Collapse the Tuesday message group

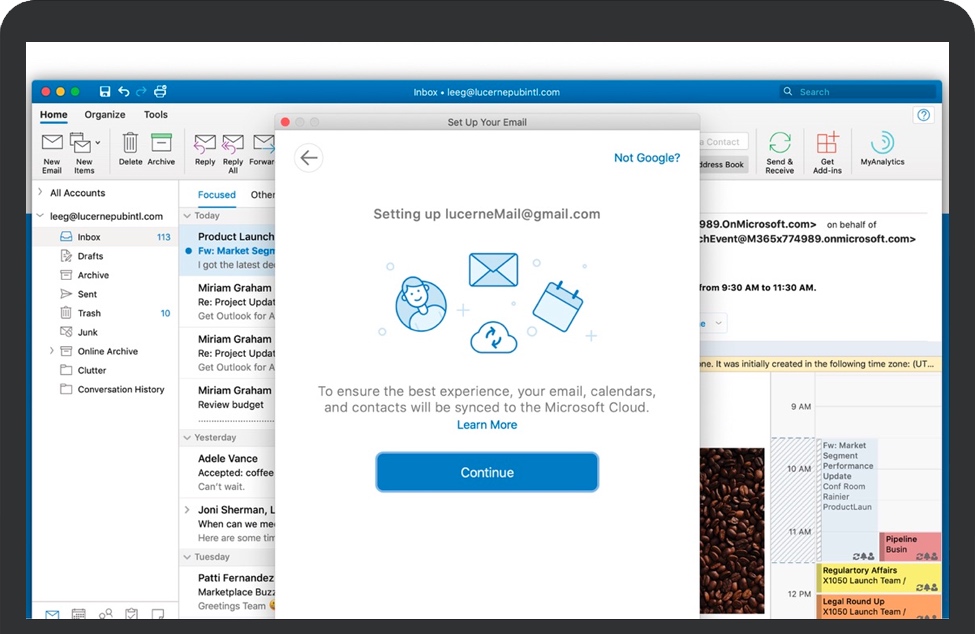click(x=187, y=557)
